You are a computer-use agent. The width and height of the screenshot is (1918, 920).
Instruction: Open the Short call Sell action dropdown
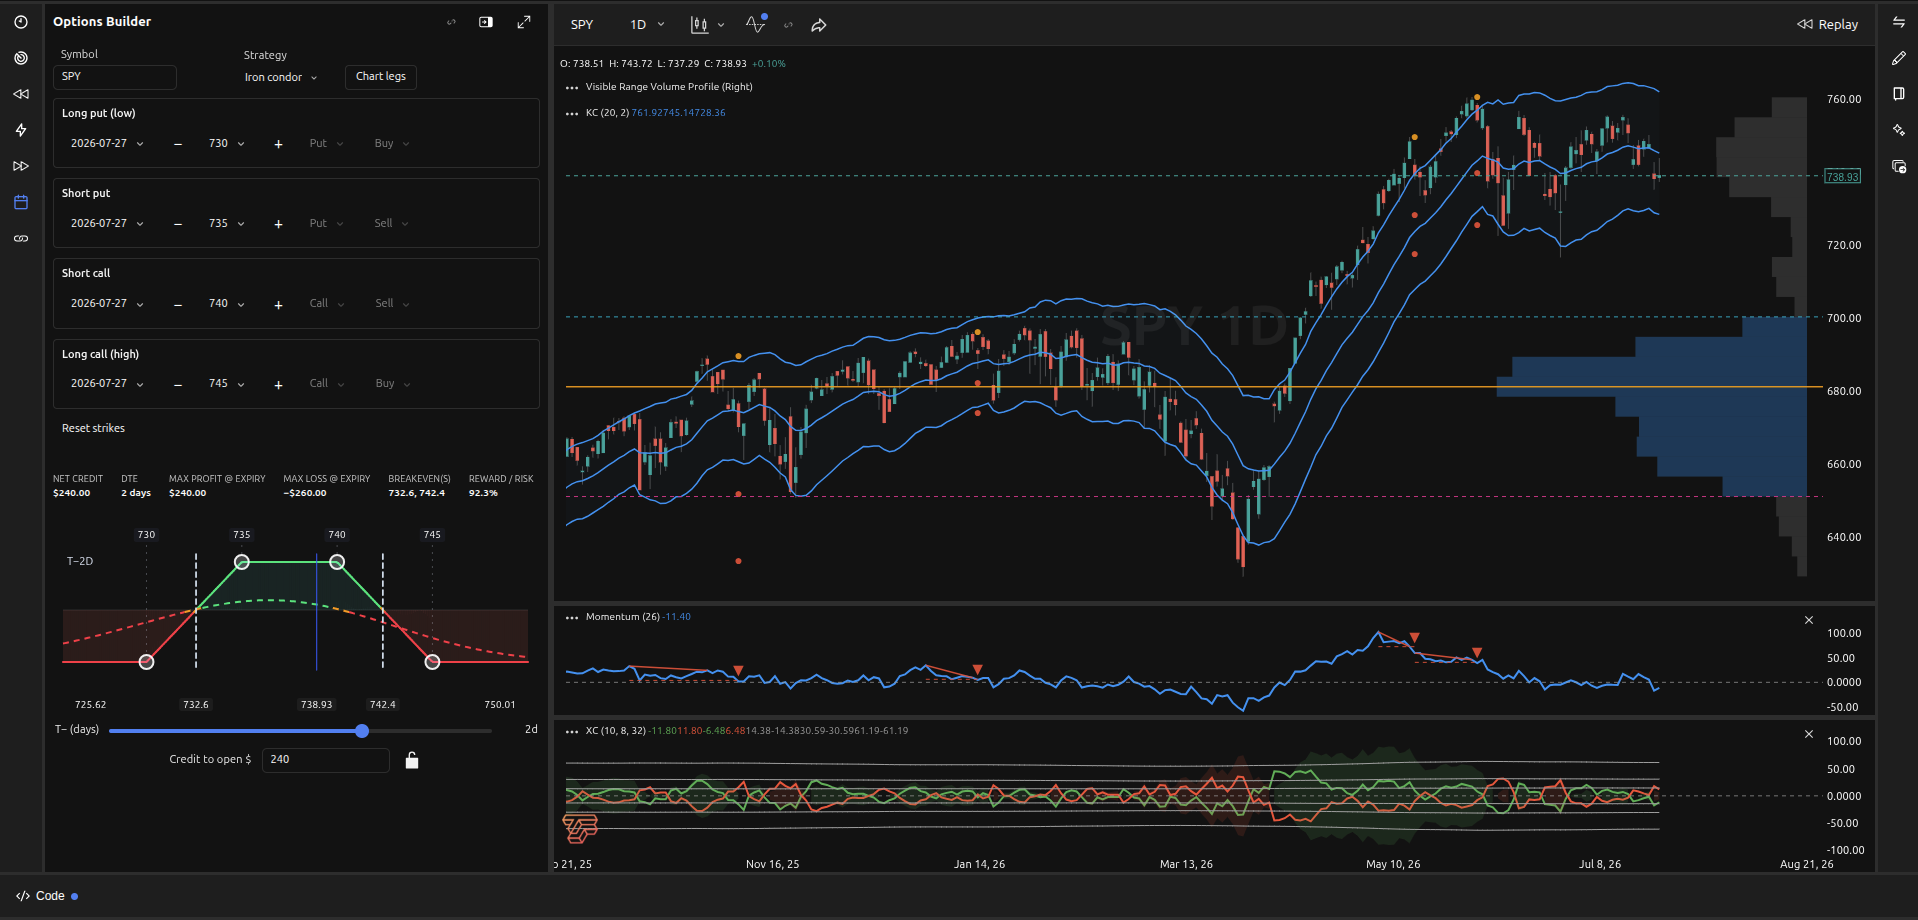(x=392, y=303)
